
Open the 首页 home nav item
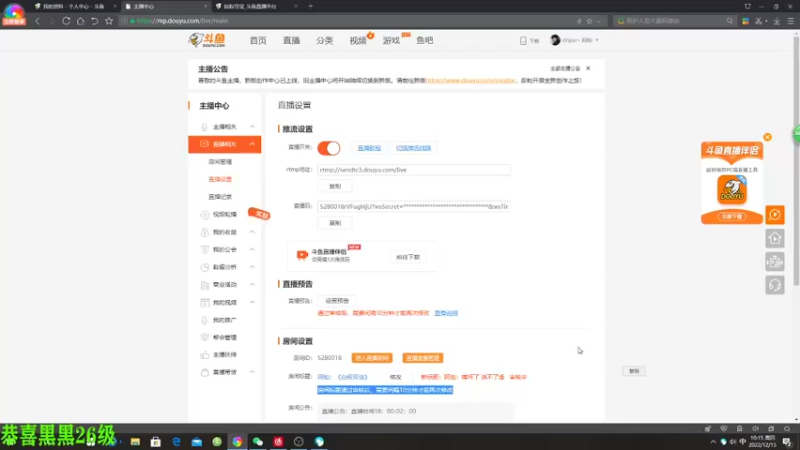[x=258, y=40]
